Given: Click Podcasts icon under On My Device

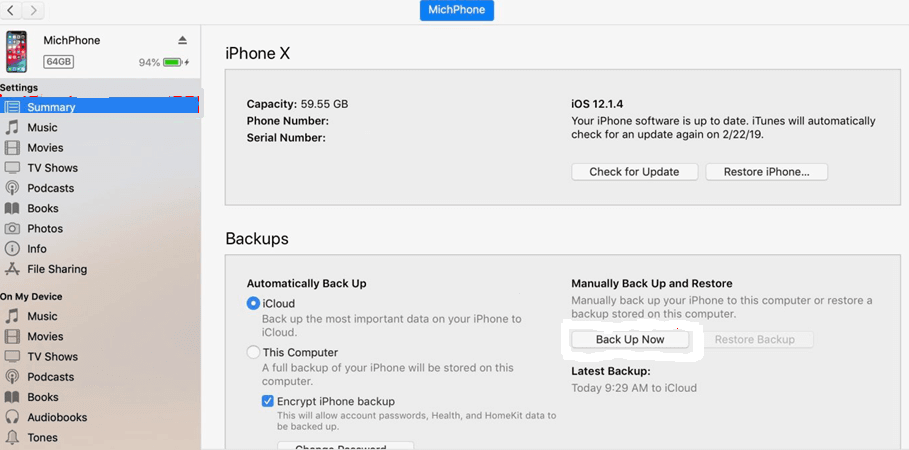Looking at the screenshot, I should [x=12, y=377].
